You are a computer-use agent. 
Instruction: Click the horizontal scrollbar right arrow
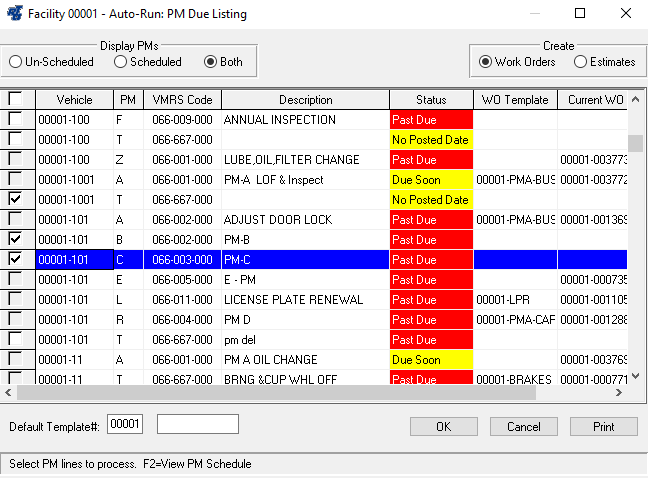click(619, 393)
